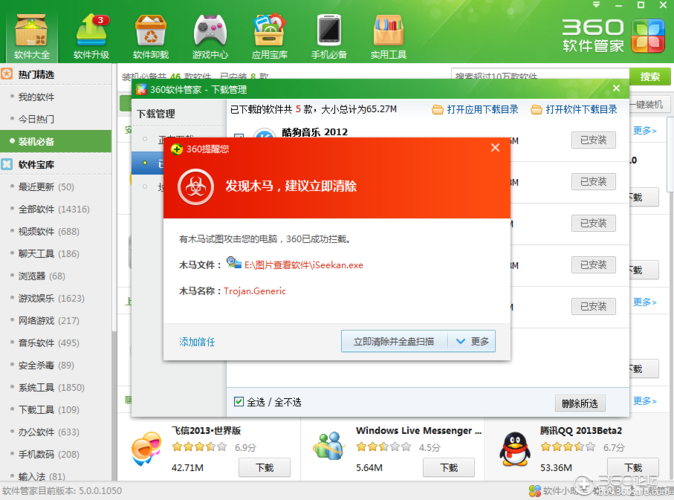Select 游戏娱乐 category in sidebar
Screen dimensions: 674x500
tap(50, 298)
